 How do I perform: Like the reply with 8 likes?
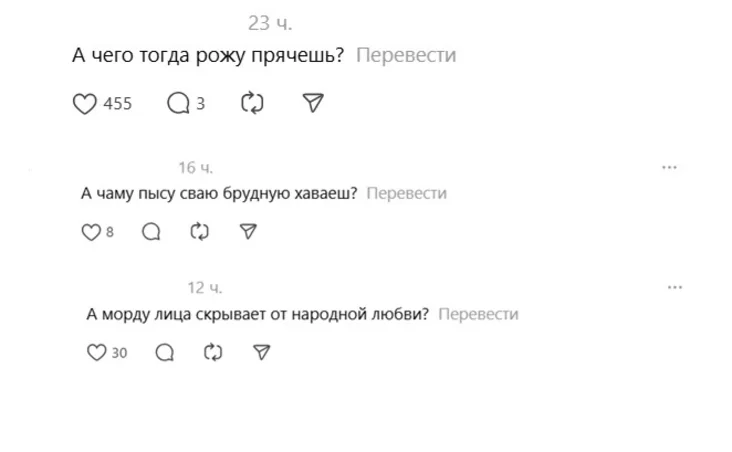coord(90,232)
